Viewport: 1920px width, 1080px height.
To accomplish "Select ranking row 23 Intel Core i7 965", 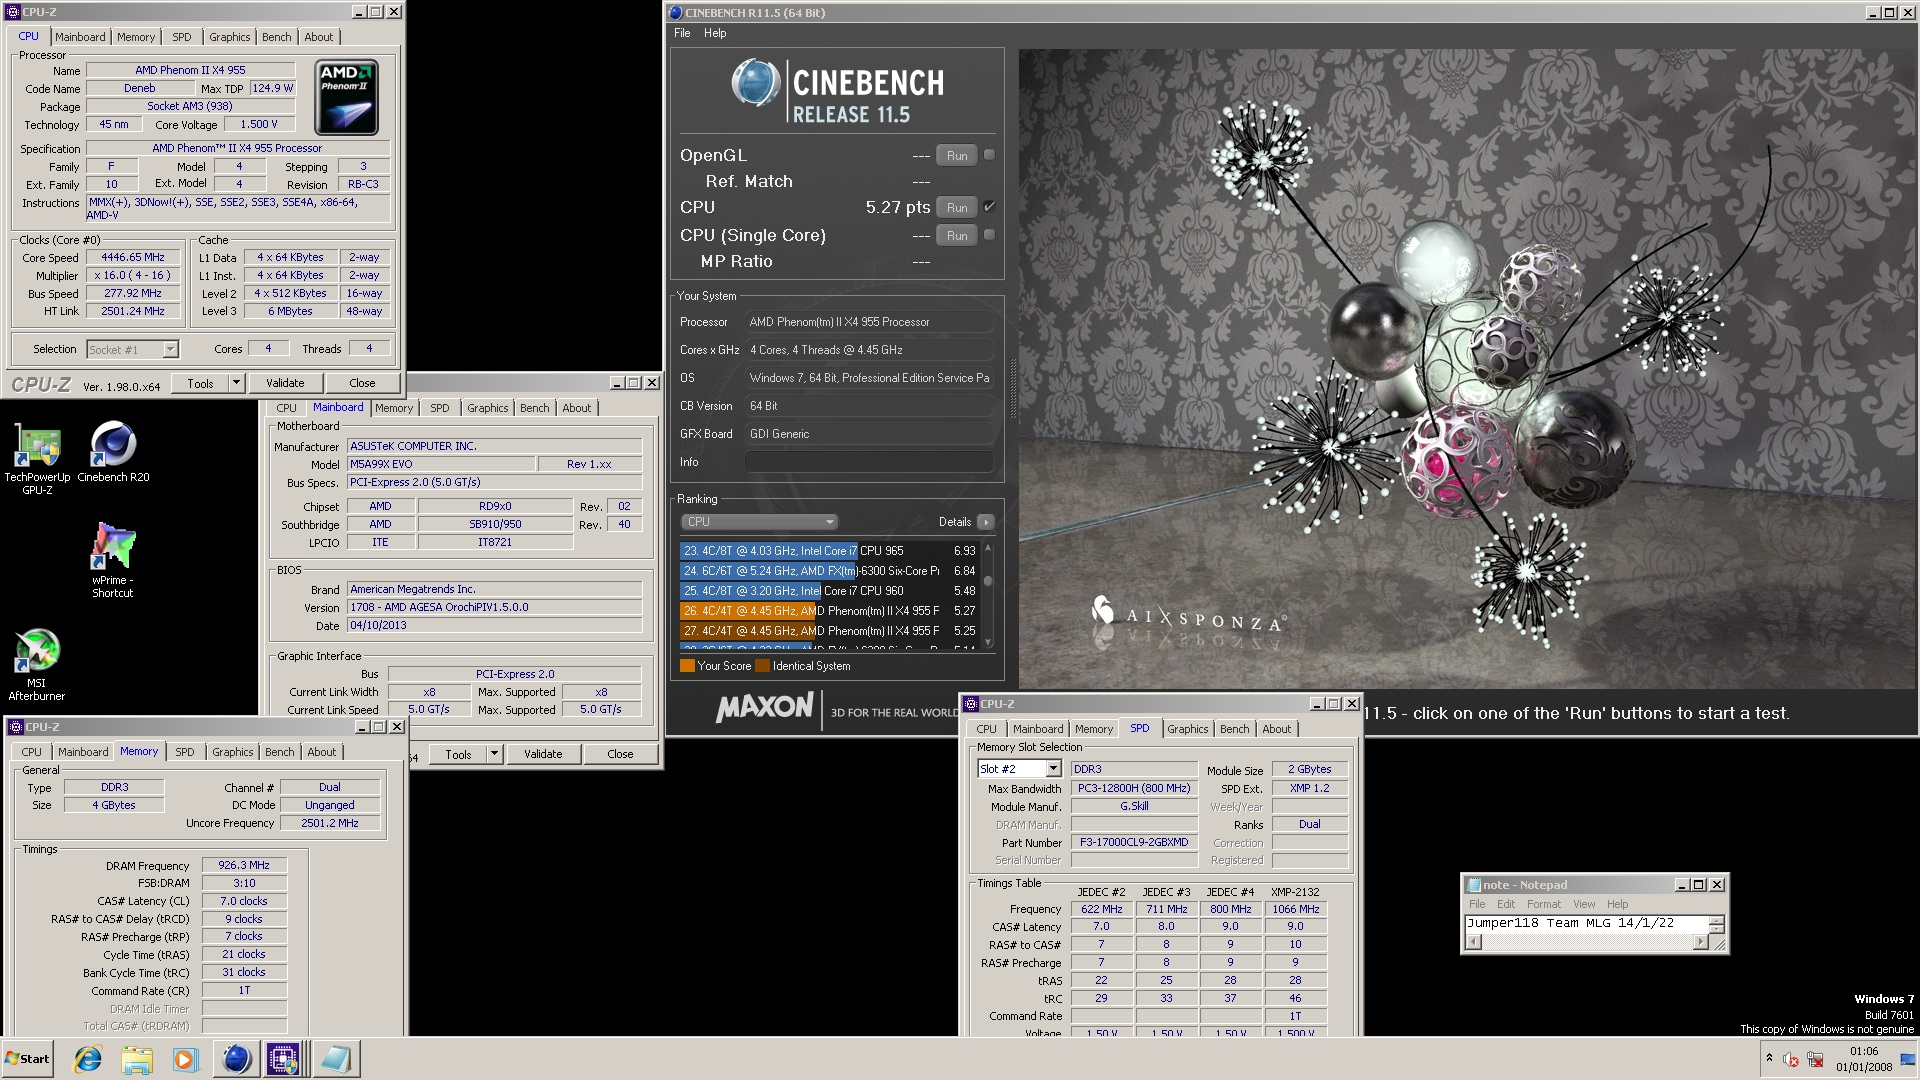I will (x=829, y=551).
